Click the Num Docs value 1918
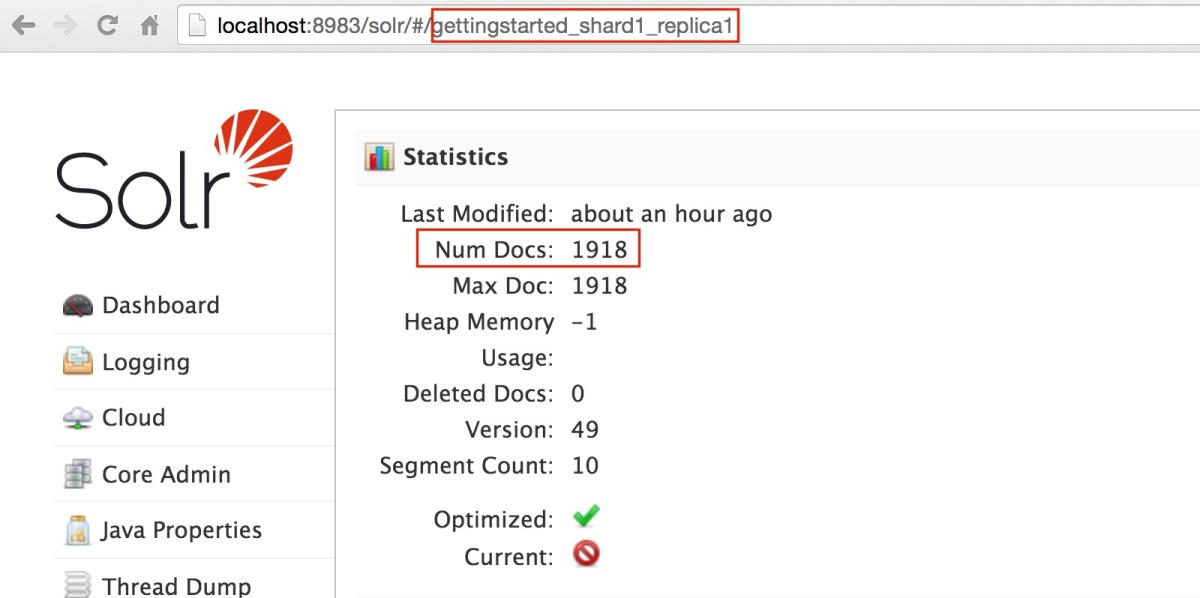This screenshot has width=1200, height=598. click(x=599, y=250)
